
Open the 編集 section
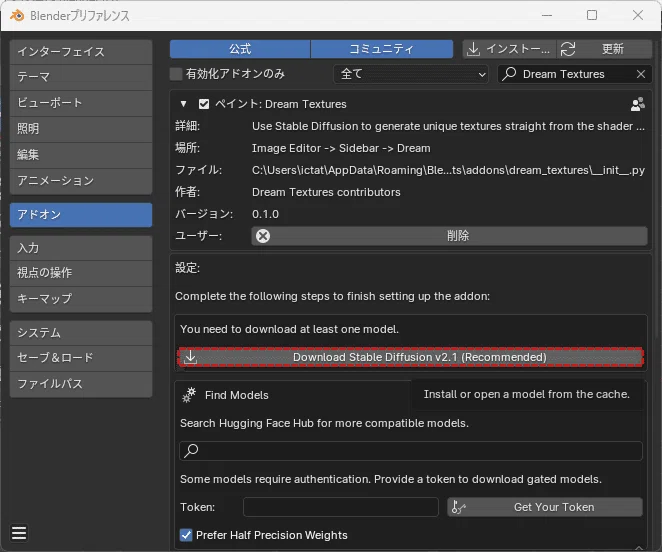click(x=81, y=155)
